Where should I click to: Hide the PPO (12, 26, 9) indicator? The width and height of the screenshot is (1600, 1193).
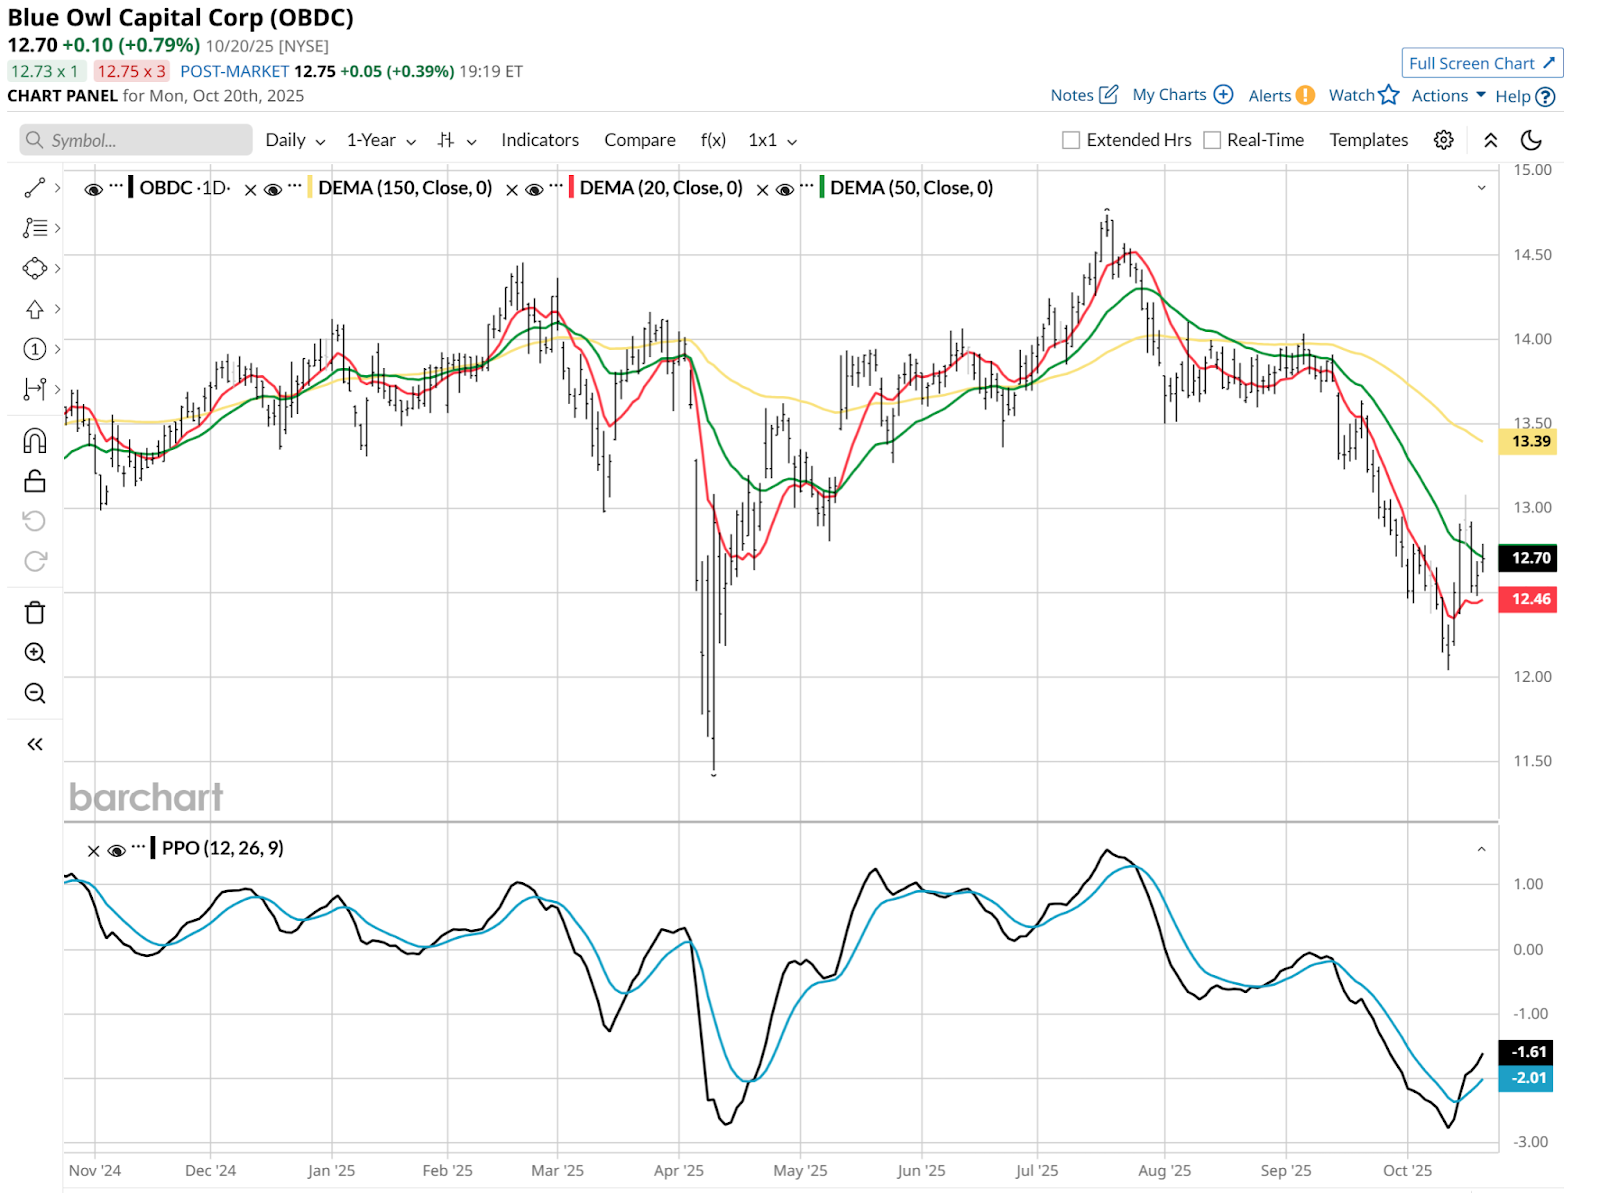tap(117, 850)
